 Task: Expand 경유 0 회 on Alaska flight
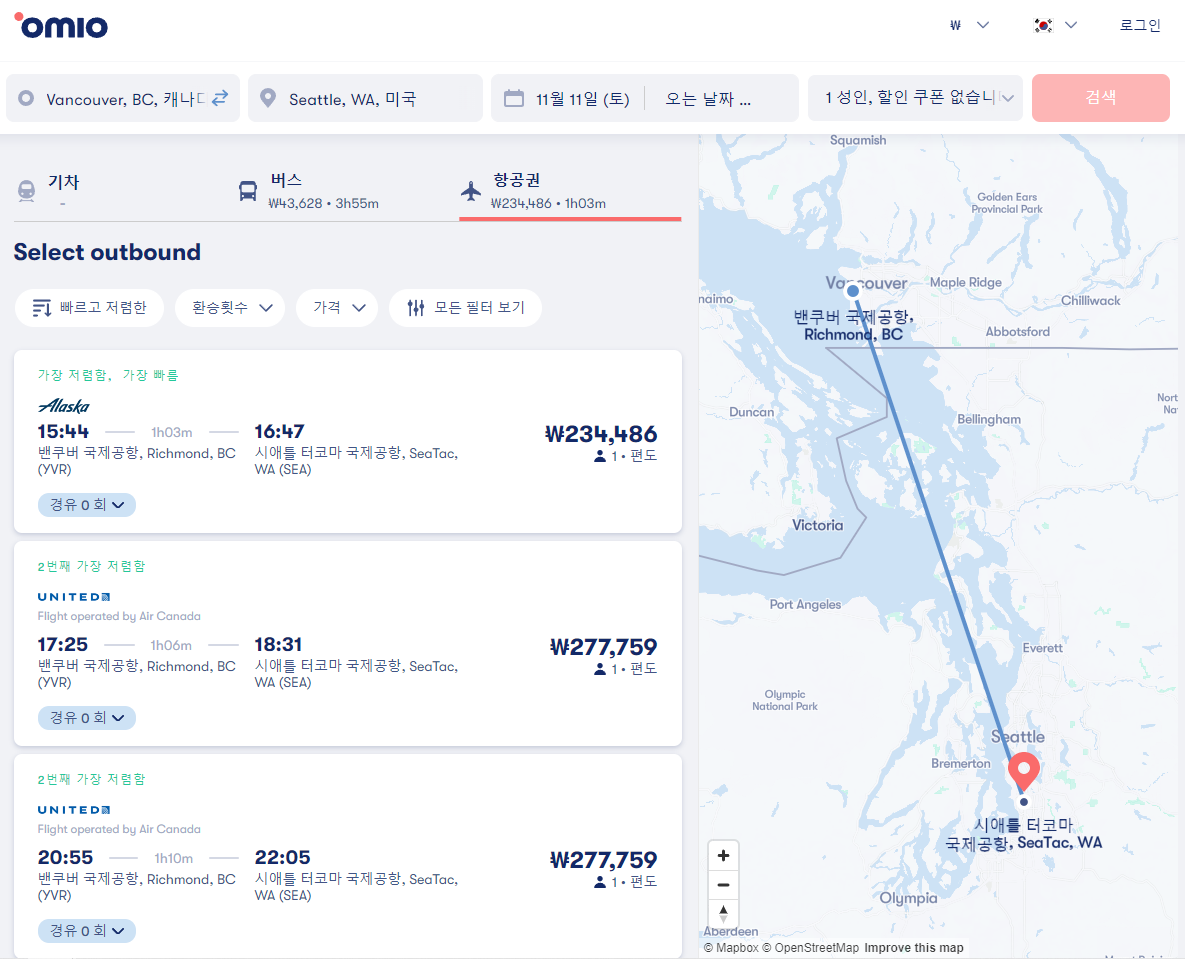(x=87, y=505)
